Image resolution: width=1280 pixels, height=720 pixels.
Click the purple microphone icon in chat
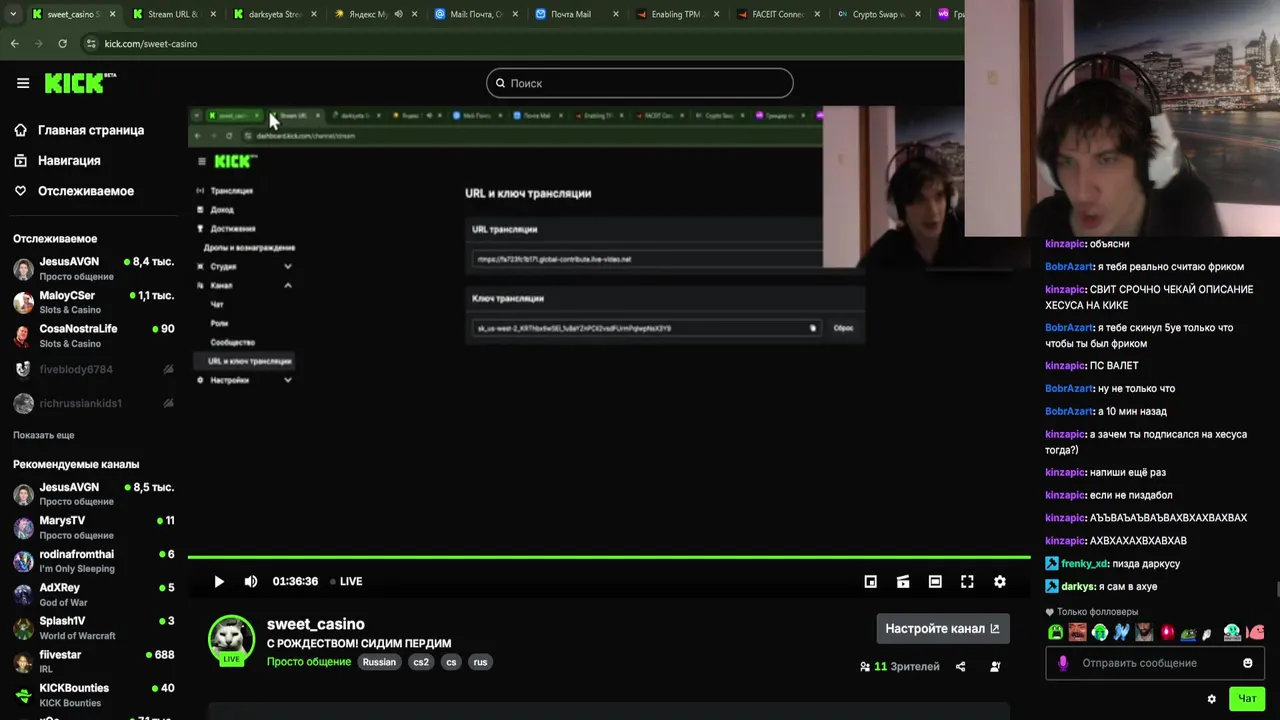click(1063, 662)
